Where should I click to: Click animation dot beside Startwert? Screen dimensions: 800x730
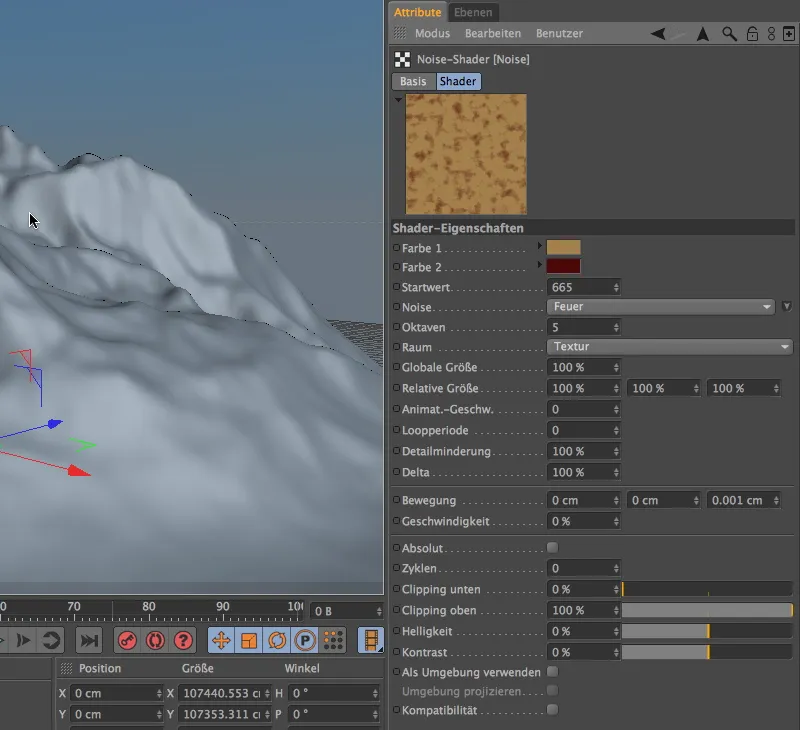pos(396,287)
